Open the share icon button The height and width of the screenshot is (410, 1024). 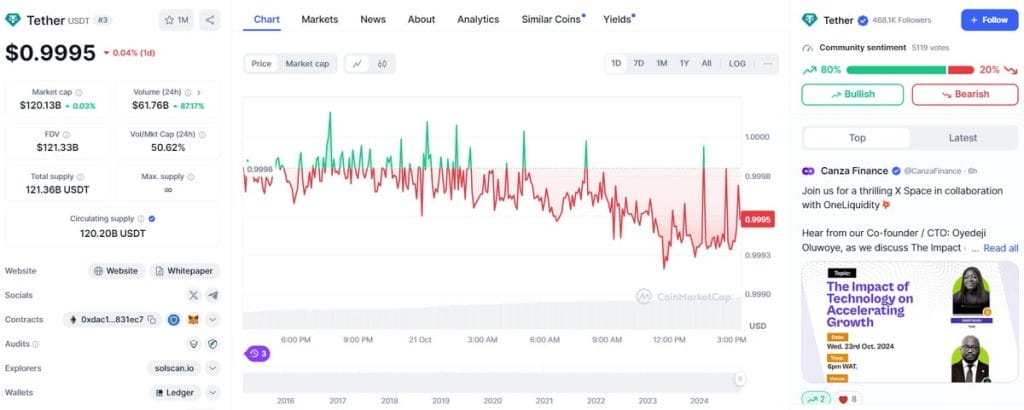pos(210,20)
